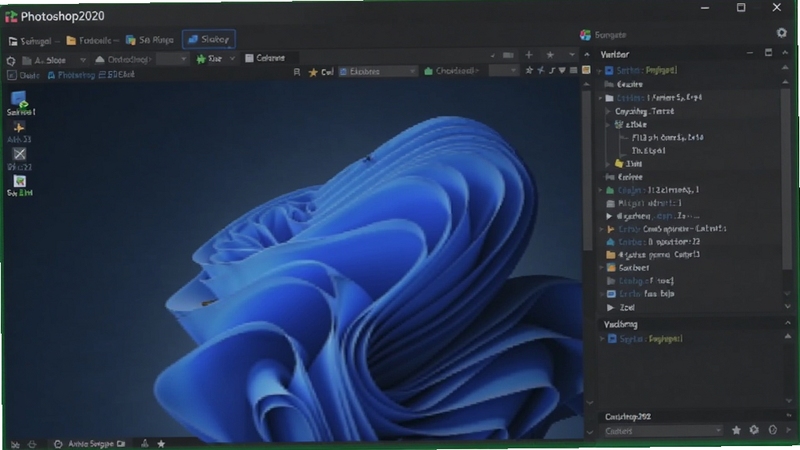This screenshot has height=450, width=800.
Task: Collapse the Vudbrng panel with its chevron
Action: click(x=788, y=323)
